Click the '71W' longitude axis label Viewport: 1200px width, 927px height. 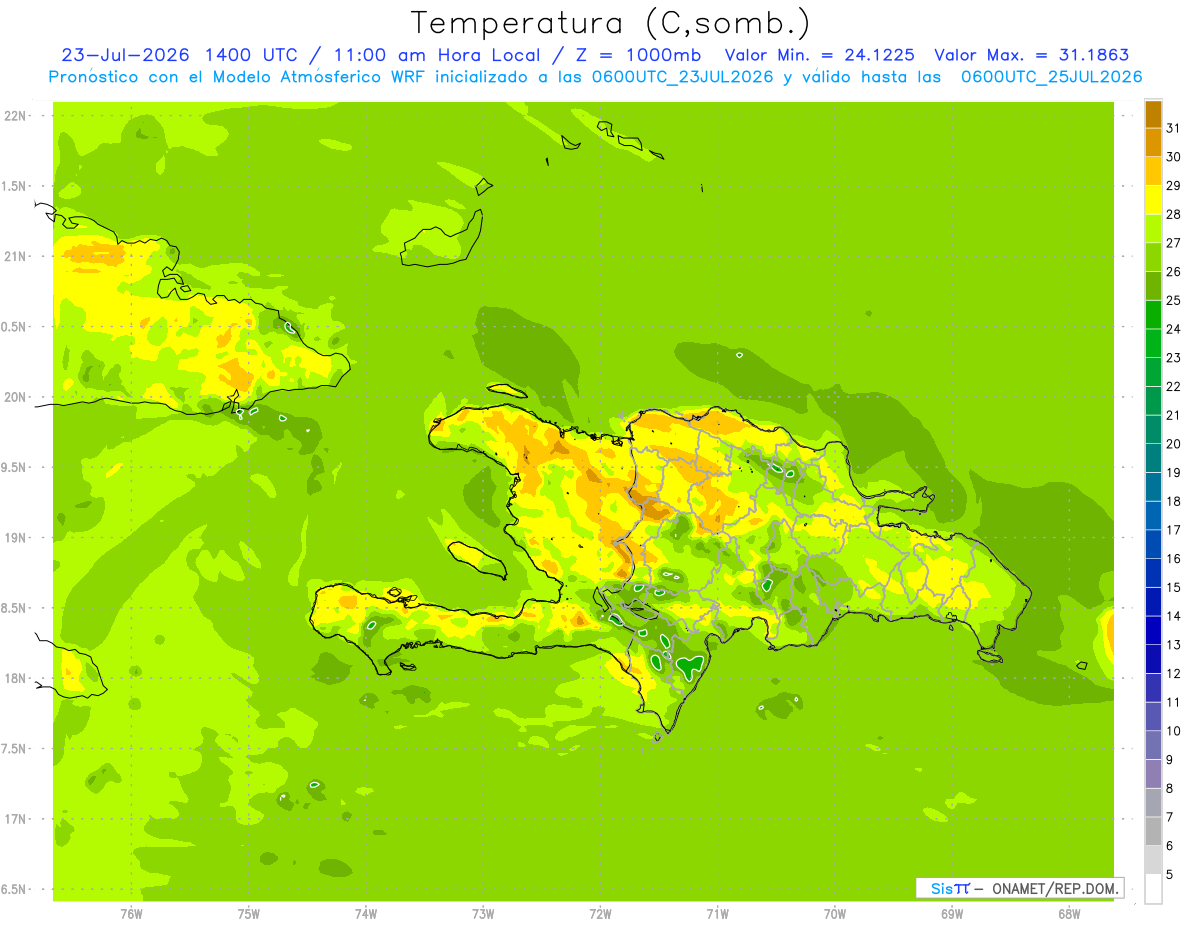[717, 913]
